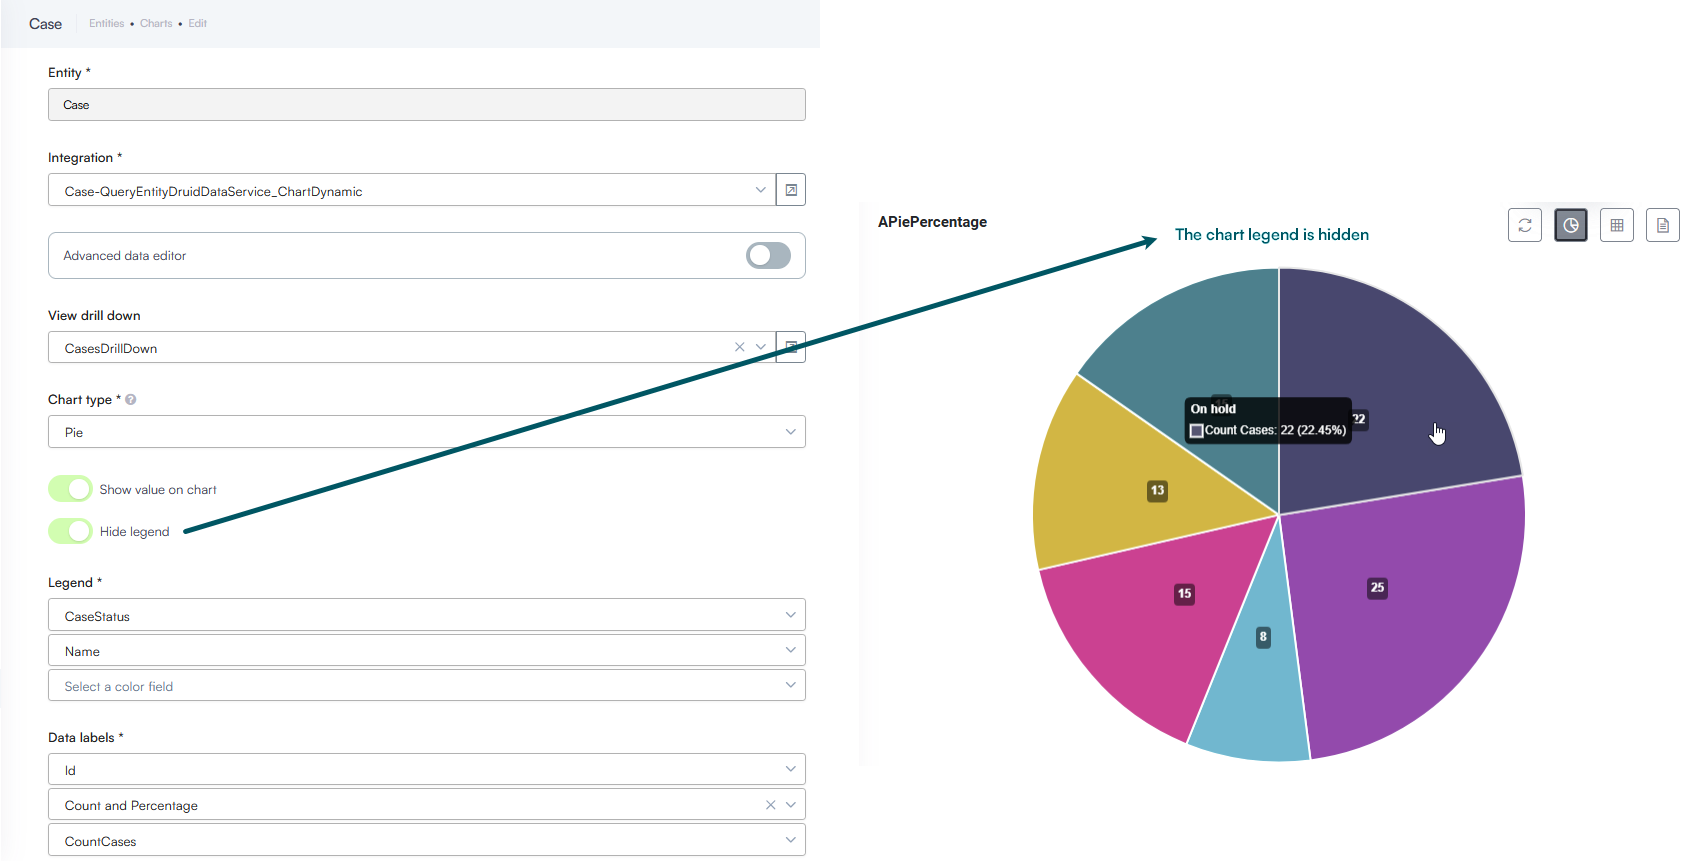The image size is (1685, 861).
Task: Click the Entity Case input field
Action: point(427,104)
